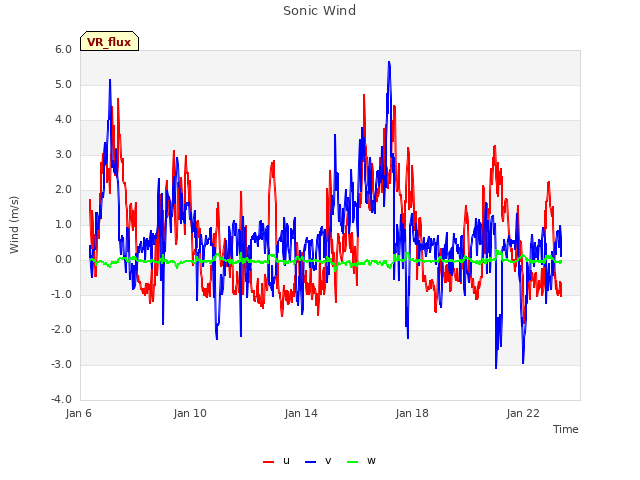Click the 2.0 y-axis tick label
The height and width of the screenshot is (480, 640).
63,190
